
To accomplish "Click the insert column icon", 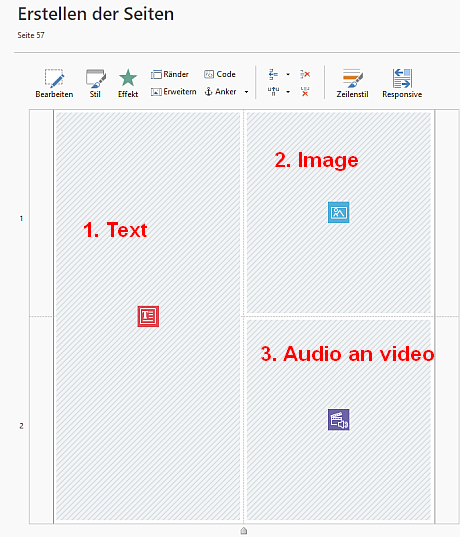I will (x=273, y=91).
